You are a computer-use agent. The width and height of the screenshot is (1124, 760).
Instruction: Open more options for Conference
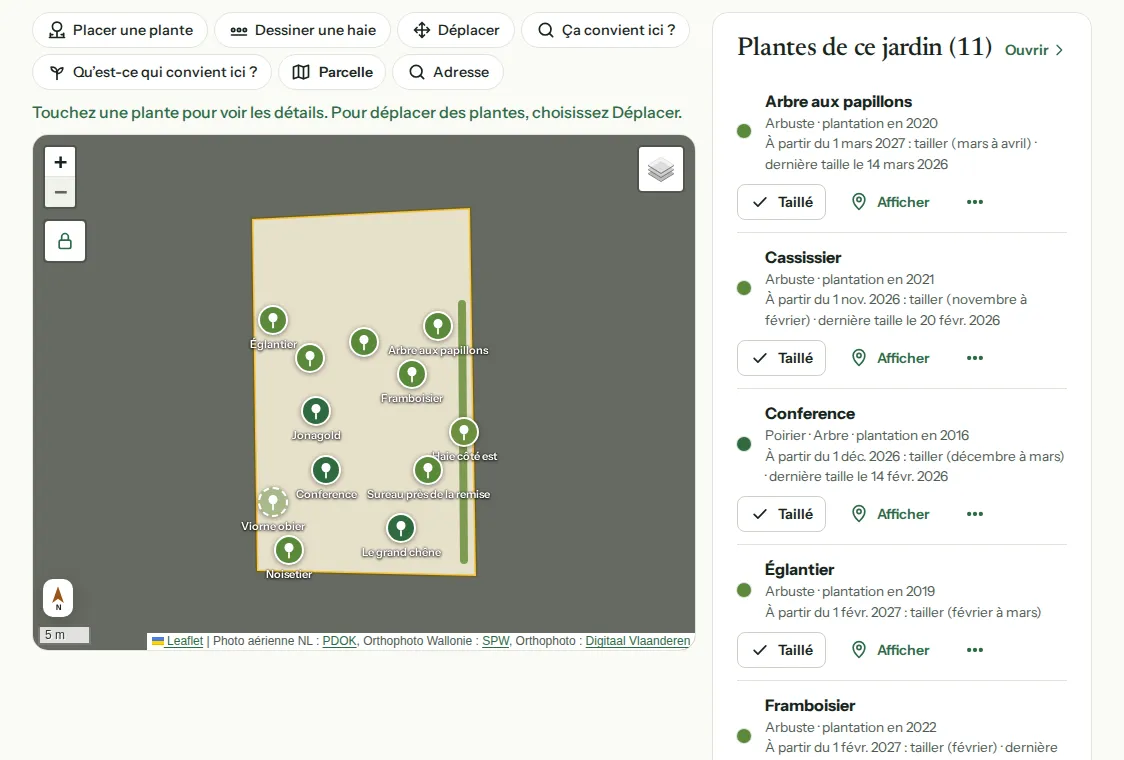pyautogui.click(x=975, y=514)
